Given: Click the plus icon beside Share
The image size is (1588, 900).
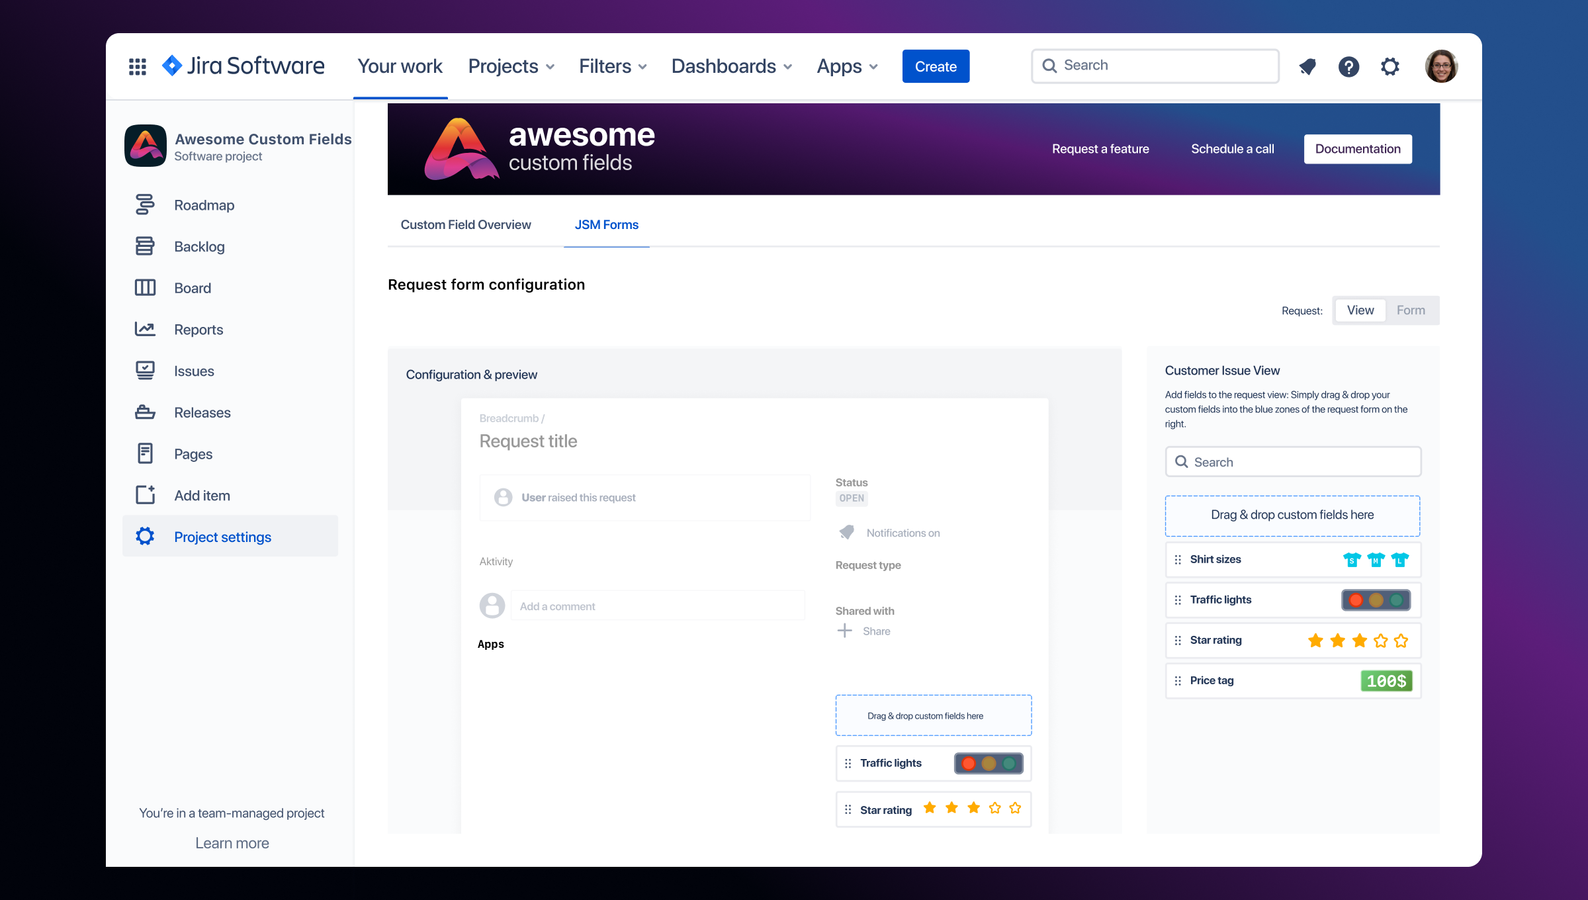Looking at the screenshot, I should tap(845, 631).
